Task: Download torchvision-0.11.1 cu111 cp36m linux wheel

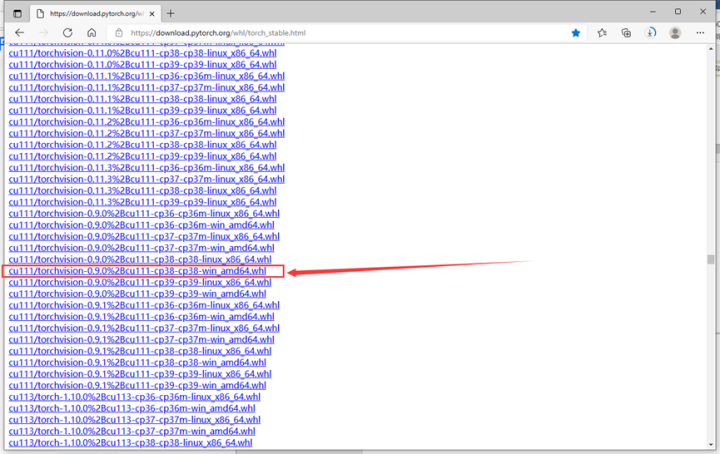Action: click(x=146, y=76)
